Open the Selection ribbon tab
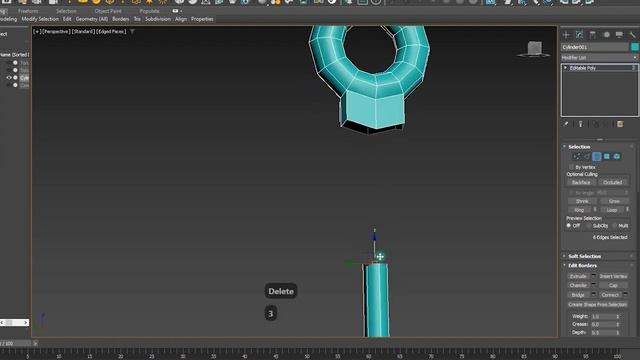Image resolution: width=640 pixels, height=360 pixels. [66, 11]
